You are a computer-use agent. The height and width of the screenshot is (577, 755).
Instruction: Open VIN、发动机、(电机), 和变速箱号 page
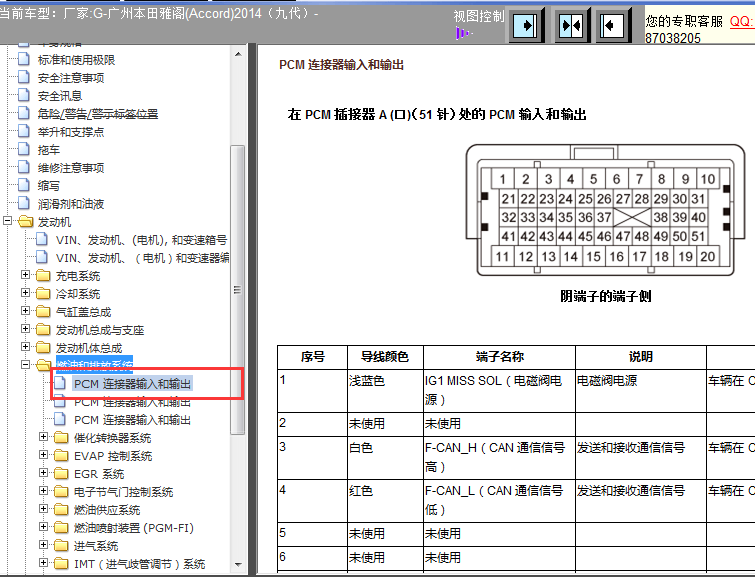(141, 240)
